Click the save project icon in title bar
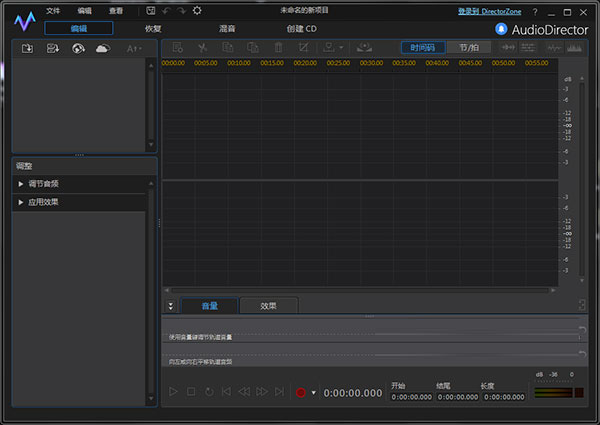The image size is (600, 425). (x=151, y=11)
